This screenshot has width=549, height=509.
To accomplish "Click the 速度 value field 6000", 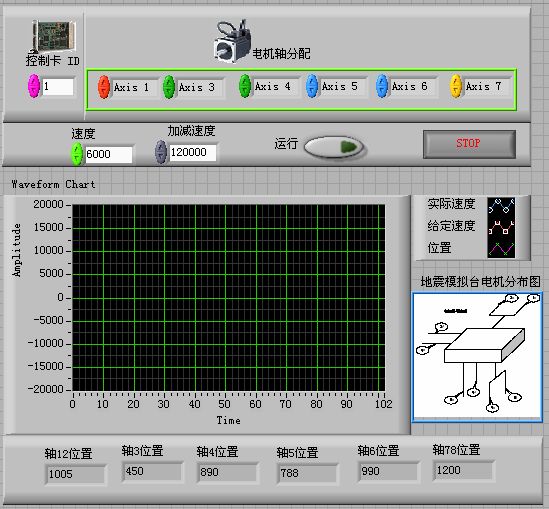I will click(x=109, y=154).
